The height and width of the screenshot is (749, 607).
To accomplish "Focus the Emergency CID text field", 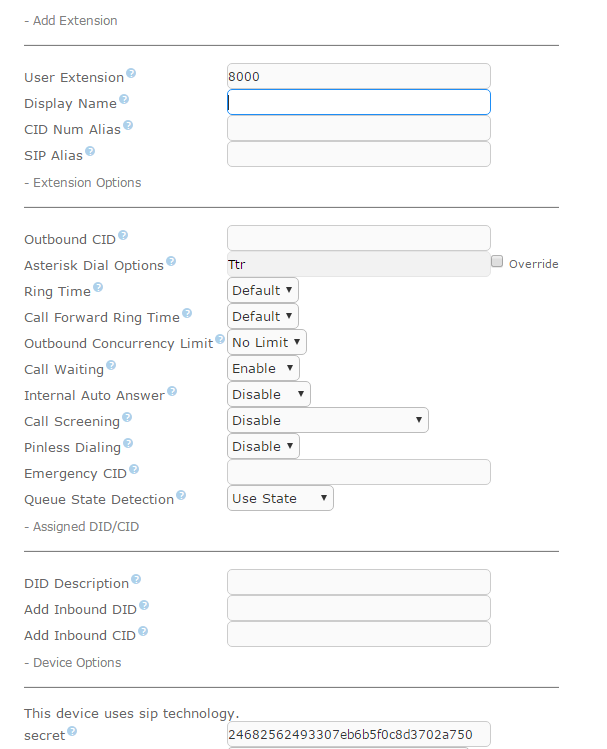I will pos(358,472).
